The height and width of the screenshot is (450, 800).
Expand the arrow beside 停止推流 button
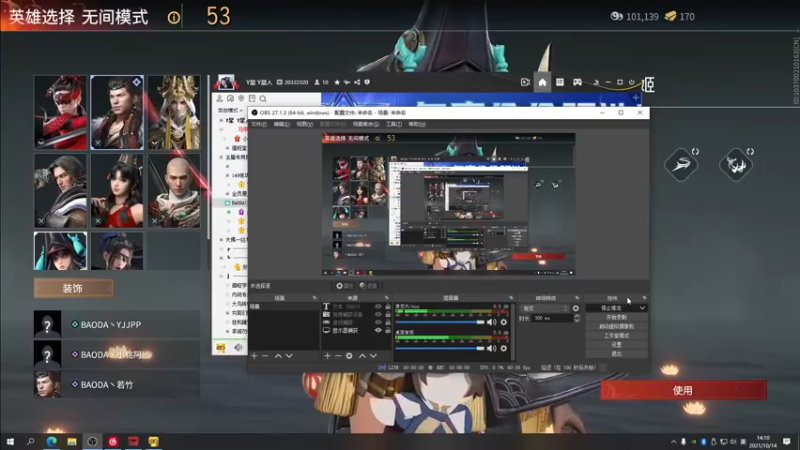point(642,308)
